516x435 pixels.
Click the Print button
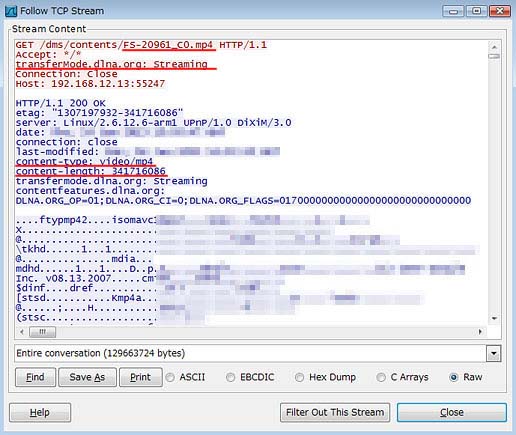(x=141, y=377)
